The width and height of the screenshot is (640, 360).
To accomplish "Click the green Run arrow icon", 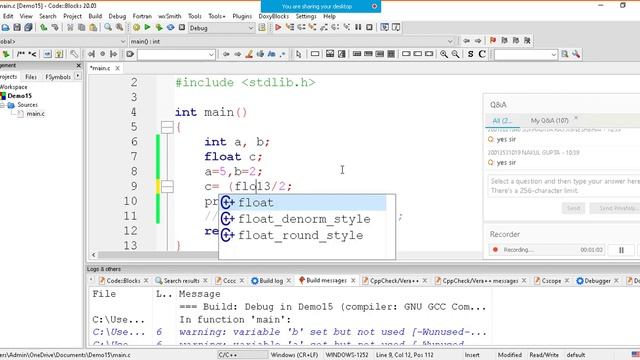I will 147,27.
